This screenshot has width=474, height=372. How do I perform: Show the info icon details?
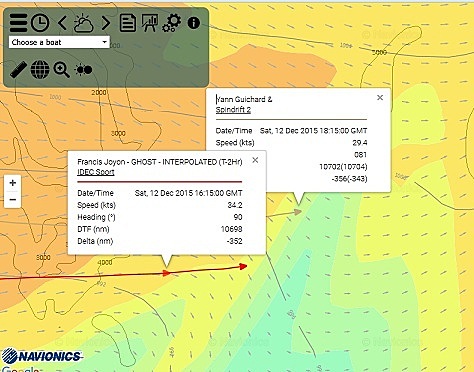click(x=194, y=23)
